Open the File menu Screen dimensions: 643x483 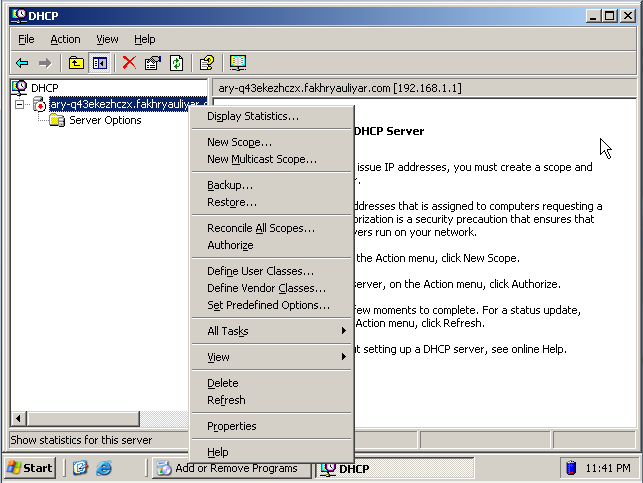26,39
